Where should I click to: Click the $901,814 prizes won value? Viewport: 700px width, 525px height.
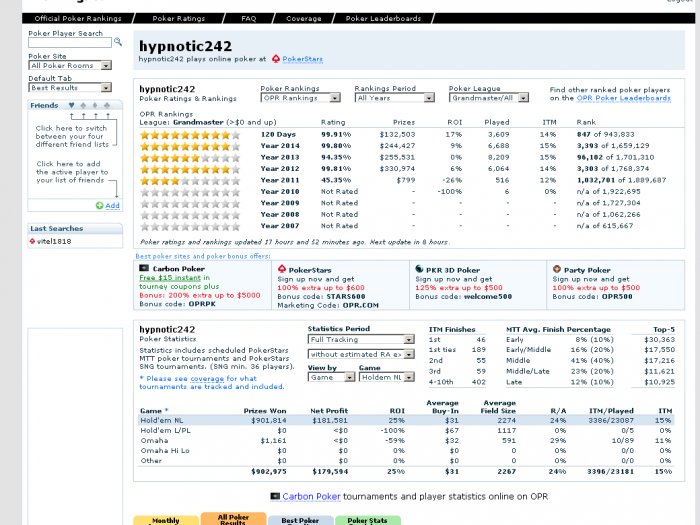click(269, 421)
